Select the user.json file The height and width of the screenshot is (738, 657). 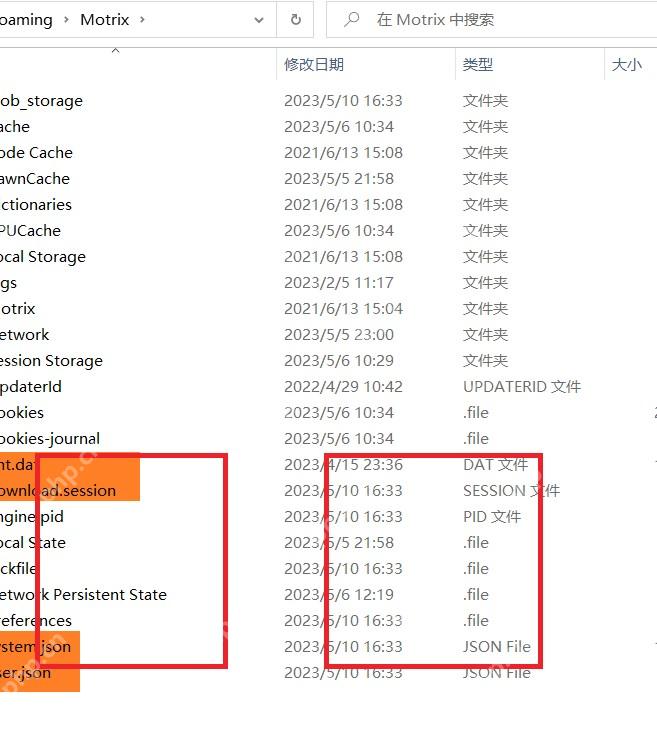[25, 673]
